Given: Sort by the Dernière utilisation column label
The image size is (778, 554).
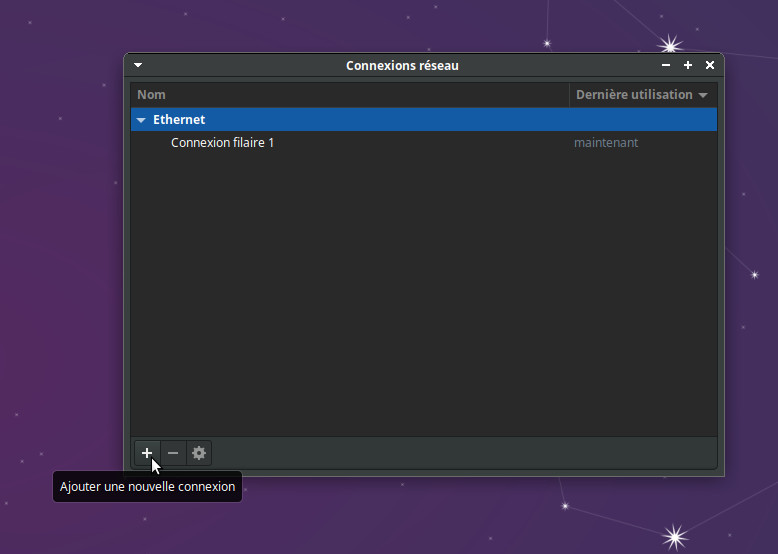Looking at the screenshot, I should [x=634, y=95].
